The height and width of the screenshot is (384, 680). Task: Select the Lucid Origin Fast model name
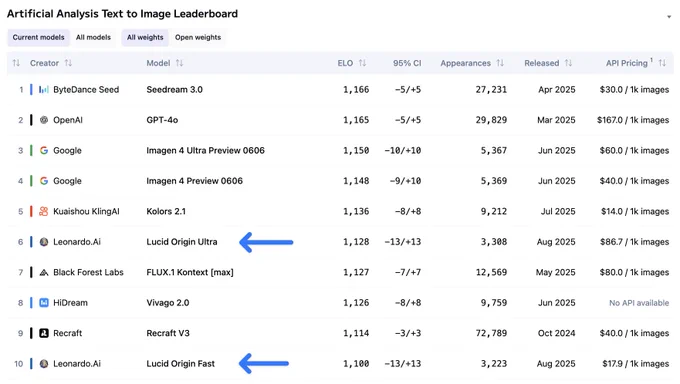coord(180,364)
